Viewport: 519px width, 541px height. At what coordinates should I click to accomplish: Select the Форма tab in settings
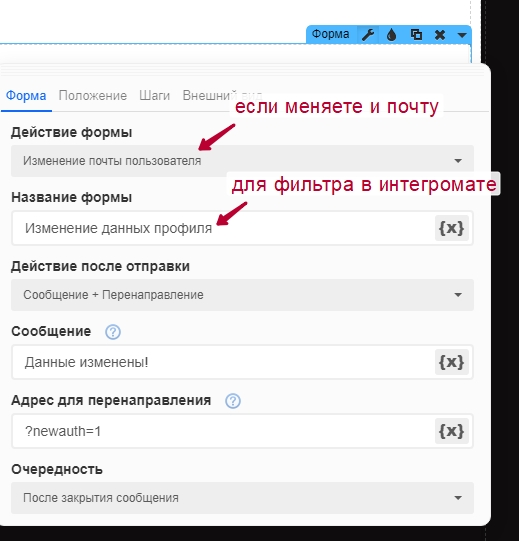click(26, 96)
